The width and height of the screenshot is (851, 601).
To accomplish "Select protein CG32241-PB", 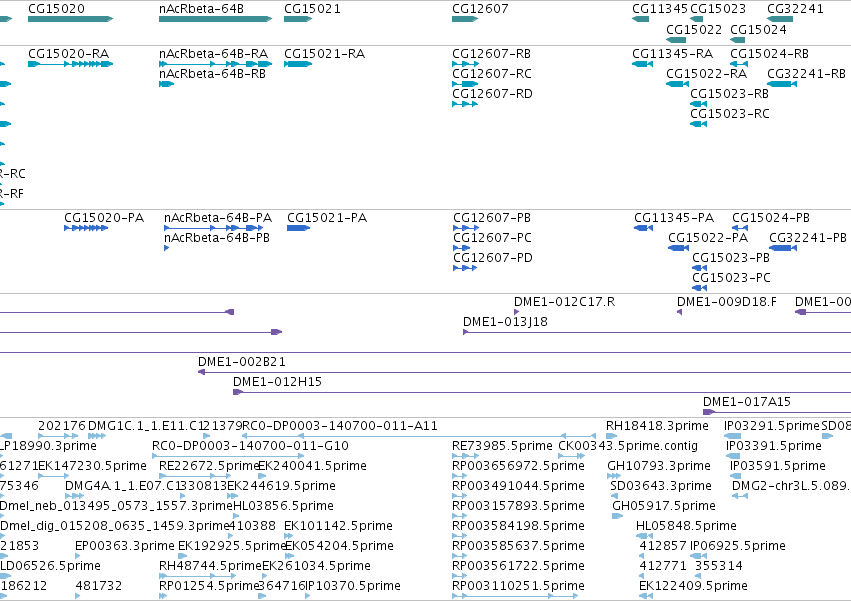I will click(x=783, y=248).
